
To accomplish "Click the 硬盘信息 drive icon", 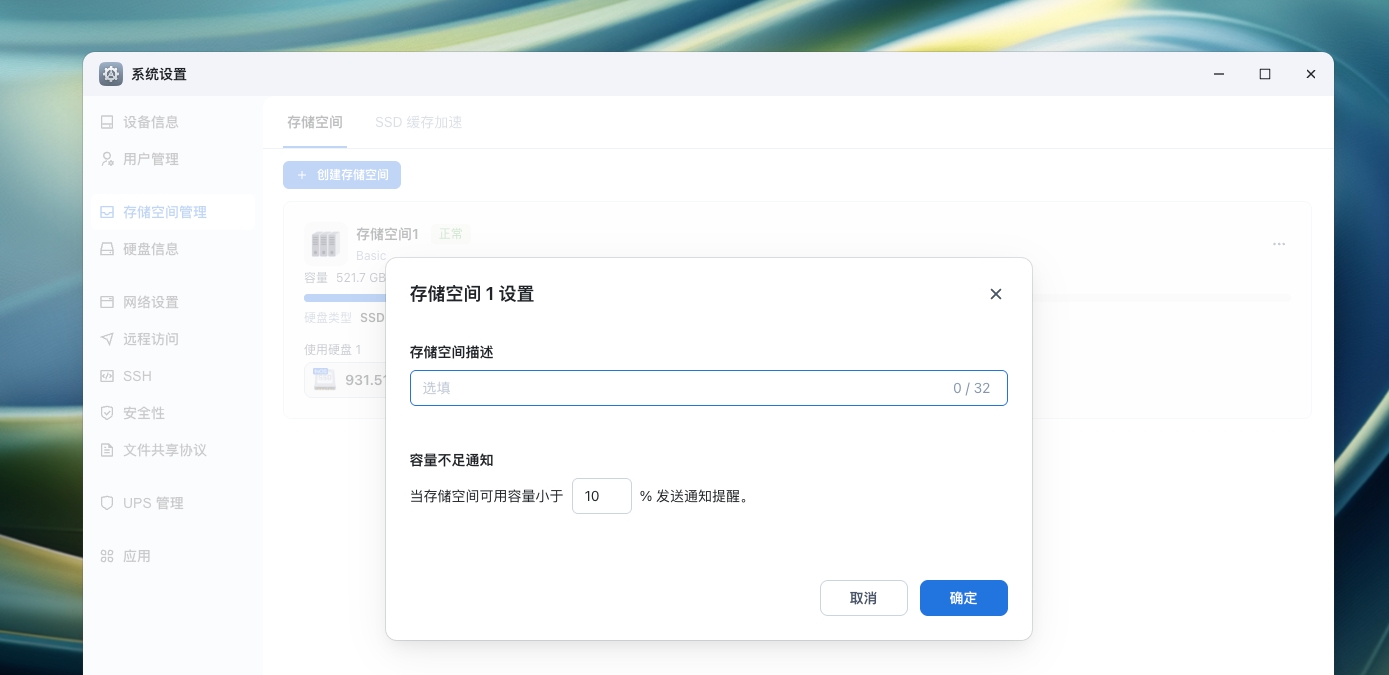I will [107, 249].
